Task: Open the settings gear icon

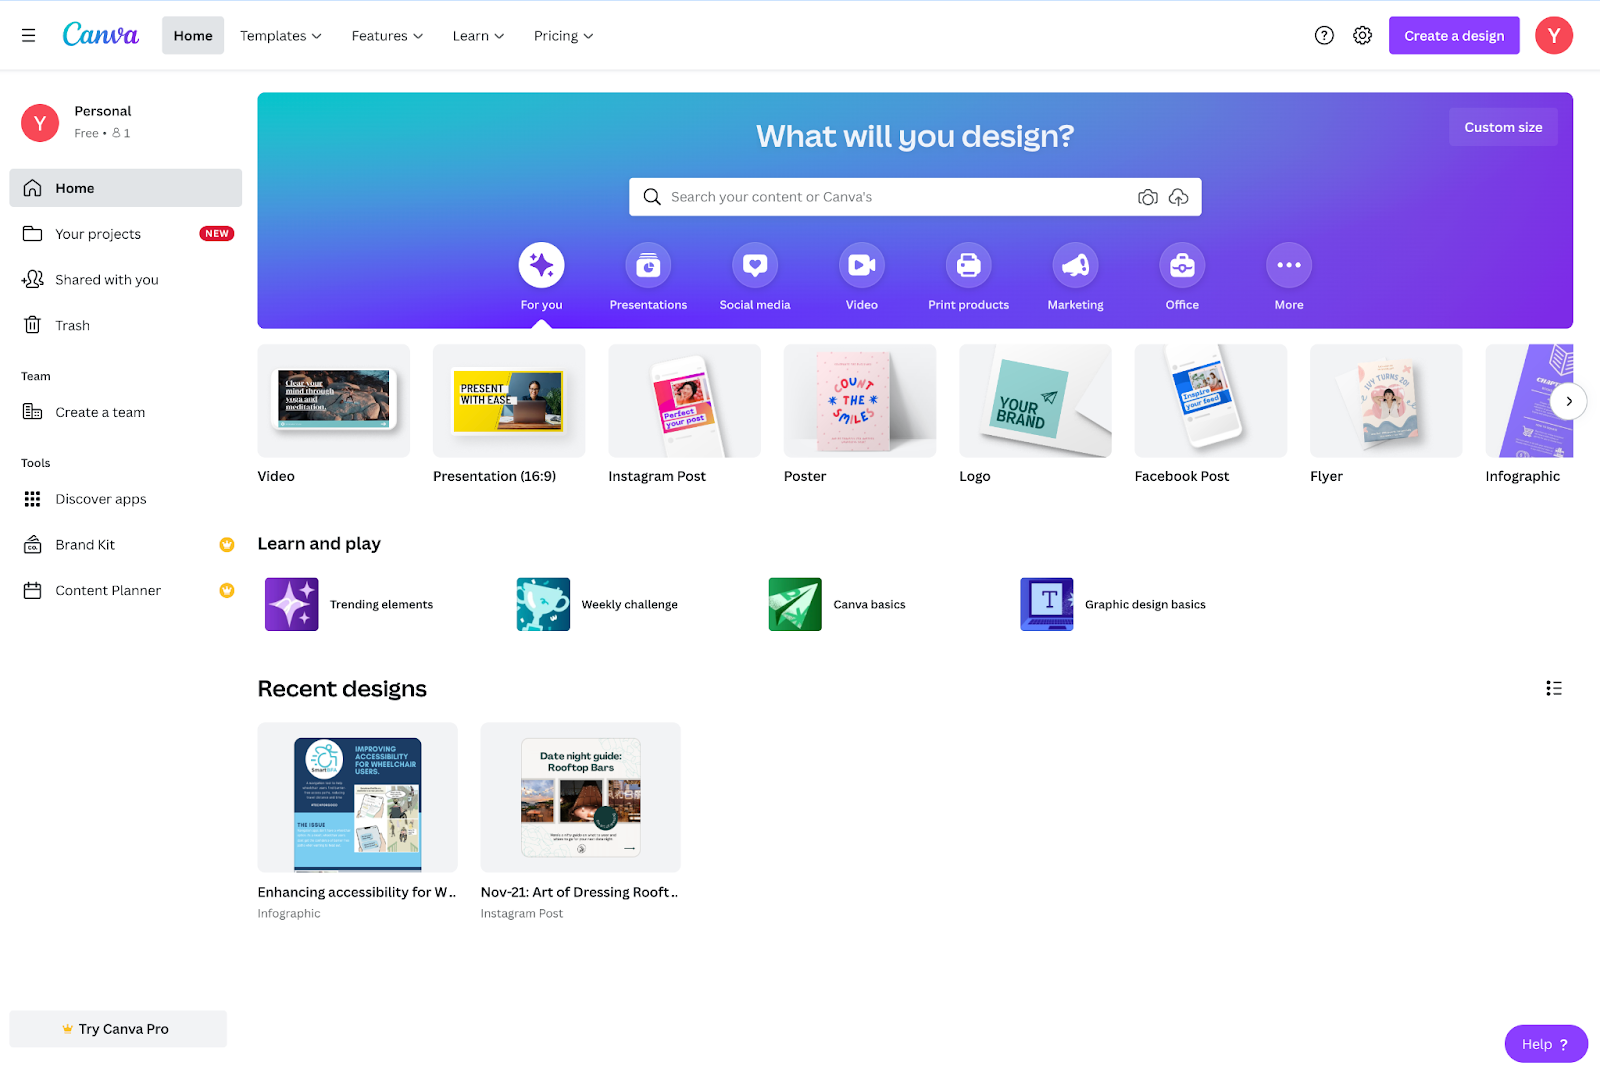Action: [1362, 36]
